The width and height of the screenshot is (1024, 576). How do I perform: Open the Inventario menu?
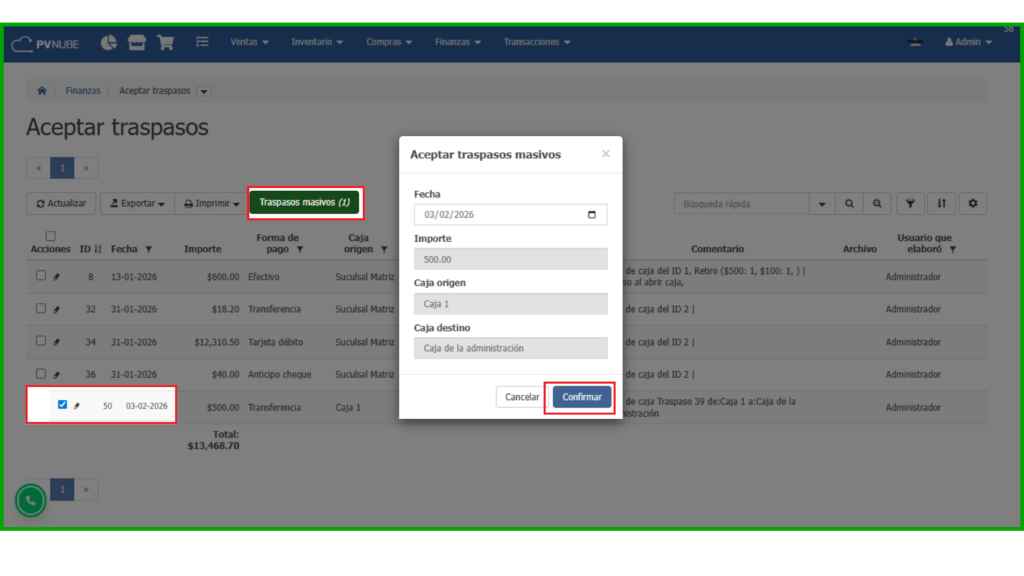pyautogui.click(x=317, y=42)
